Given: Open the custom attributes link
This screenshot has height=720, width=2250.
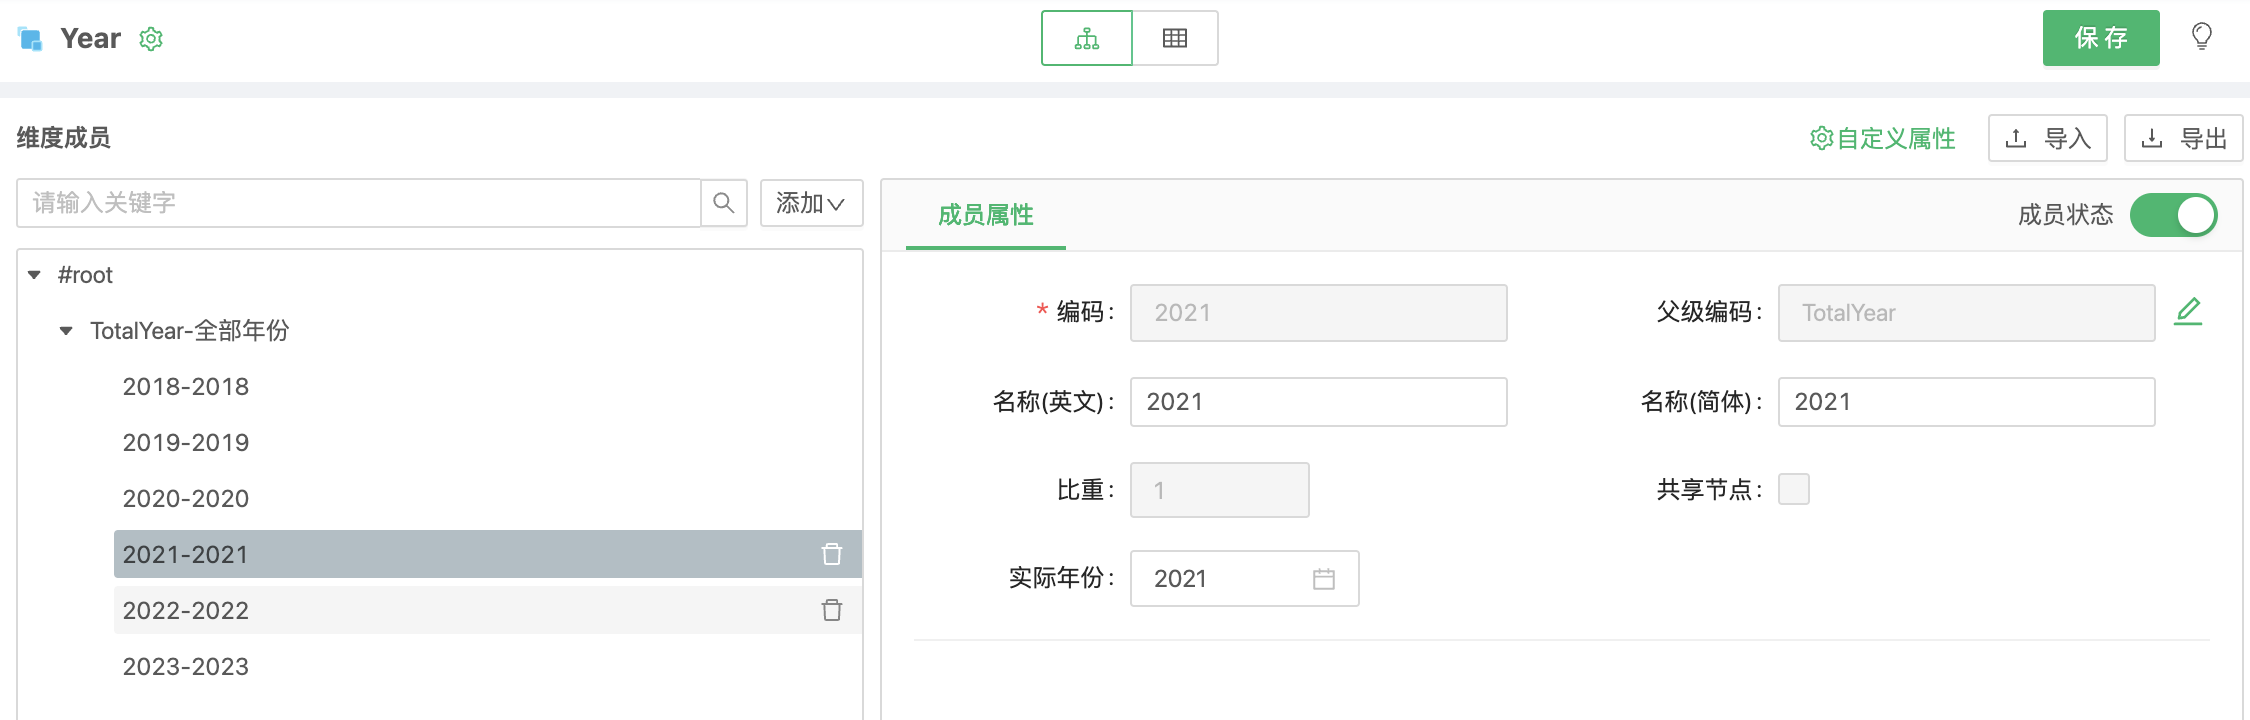Looking at the screenshot, I should [x=1883, y=138].
